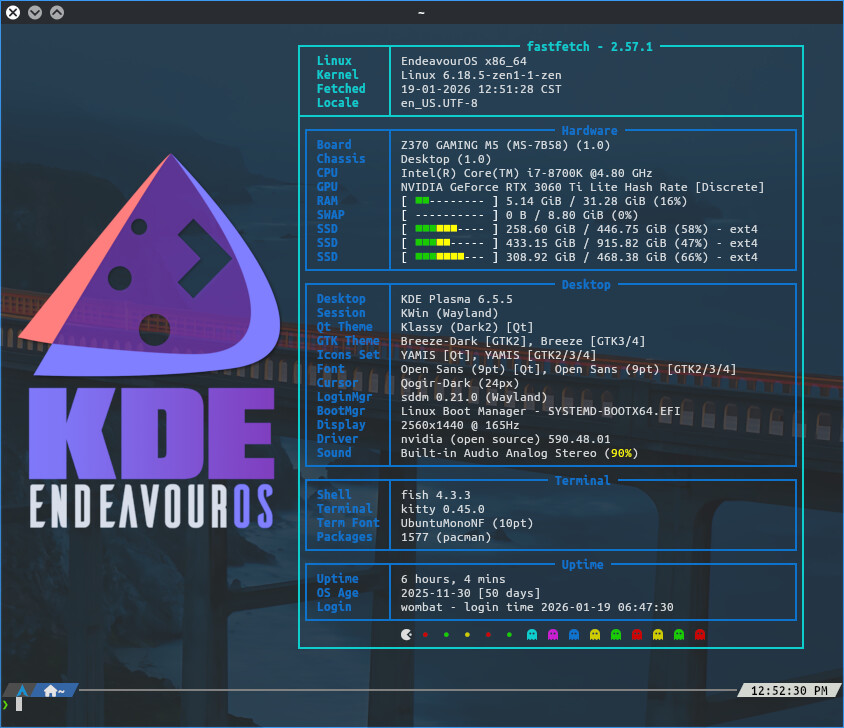Maximize window using the up-chevron button
Screen dimensions: 844x728
point(56,12)
